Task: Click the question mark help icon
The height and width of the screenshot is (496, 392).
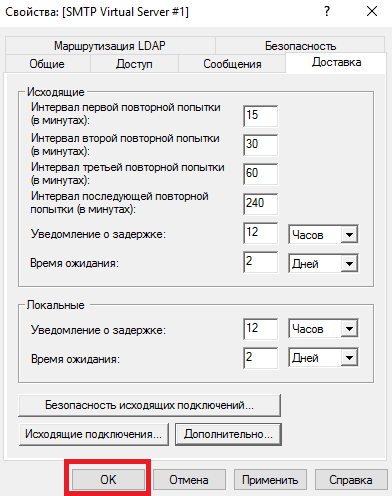Action: 327,12
